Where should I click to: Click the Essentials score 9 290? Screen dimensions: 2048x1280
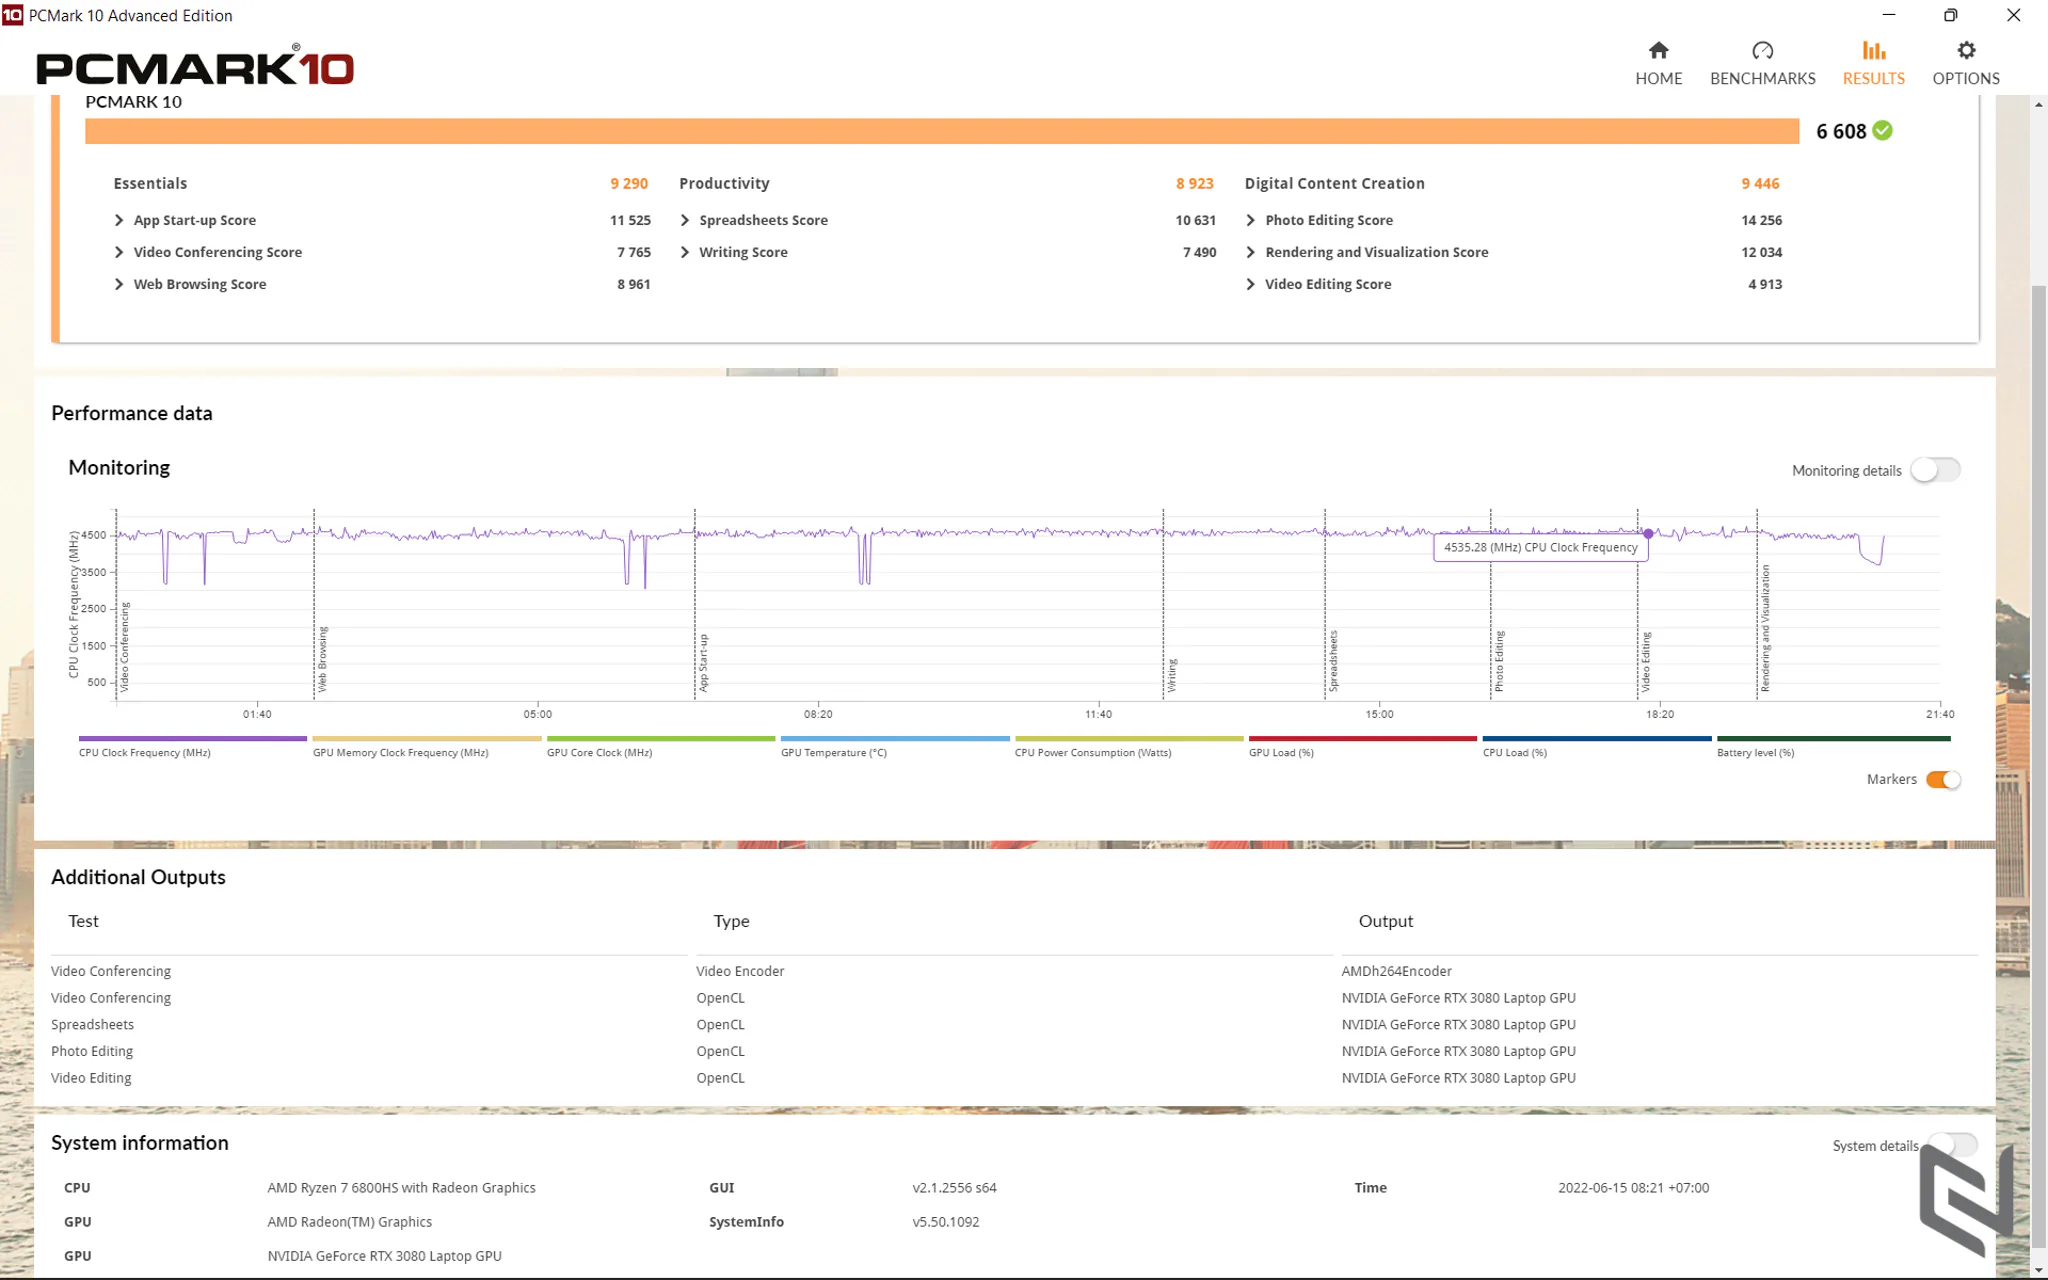629,183
